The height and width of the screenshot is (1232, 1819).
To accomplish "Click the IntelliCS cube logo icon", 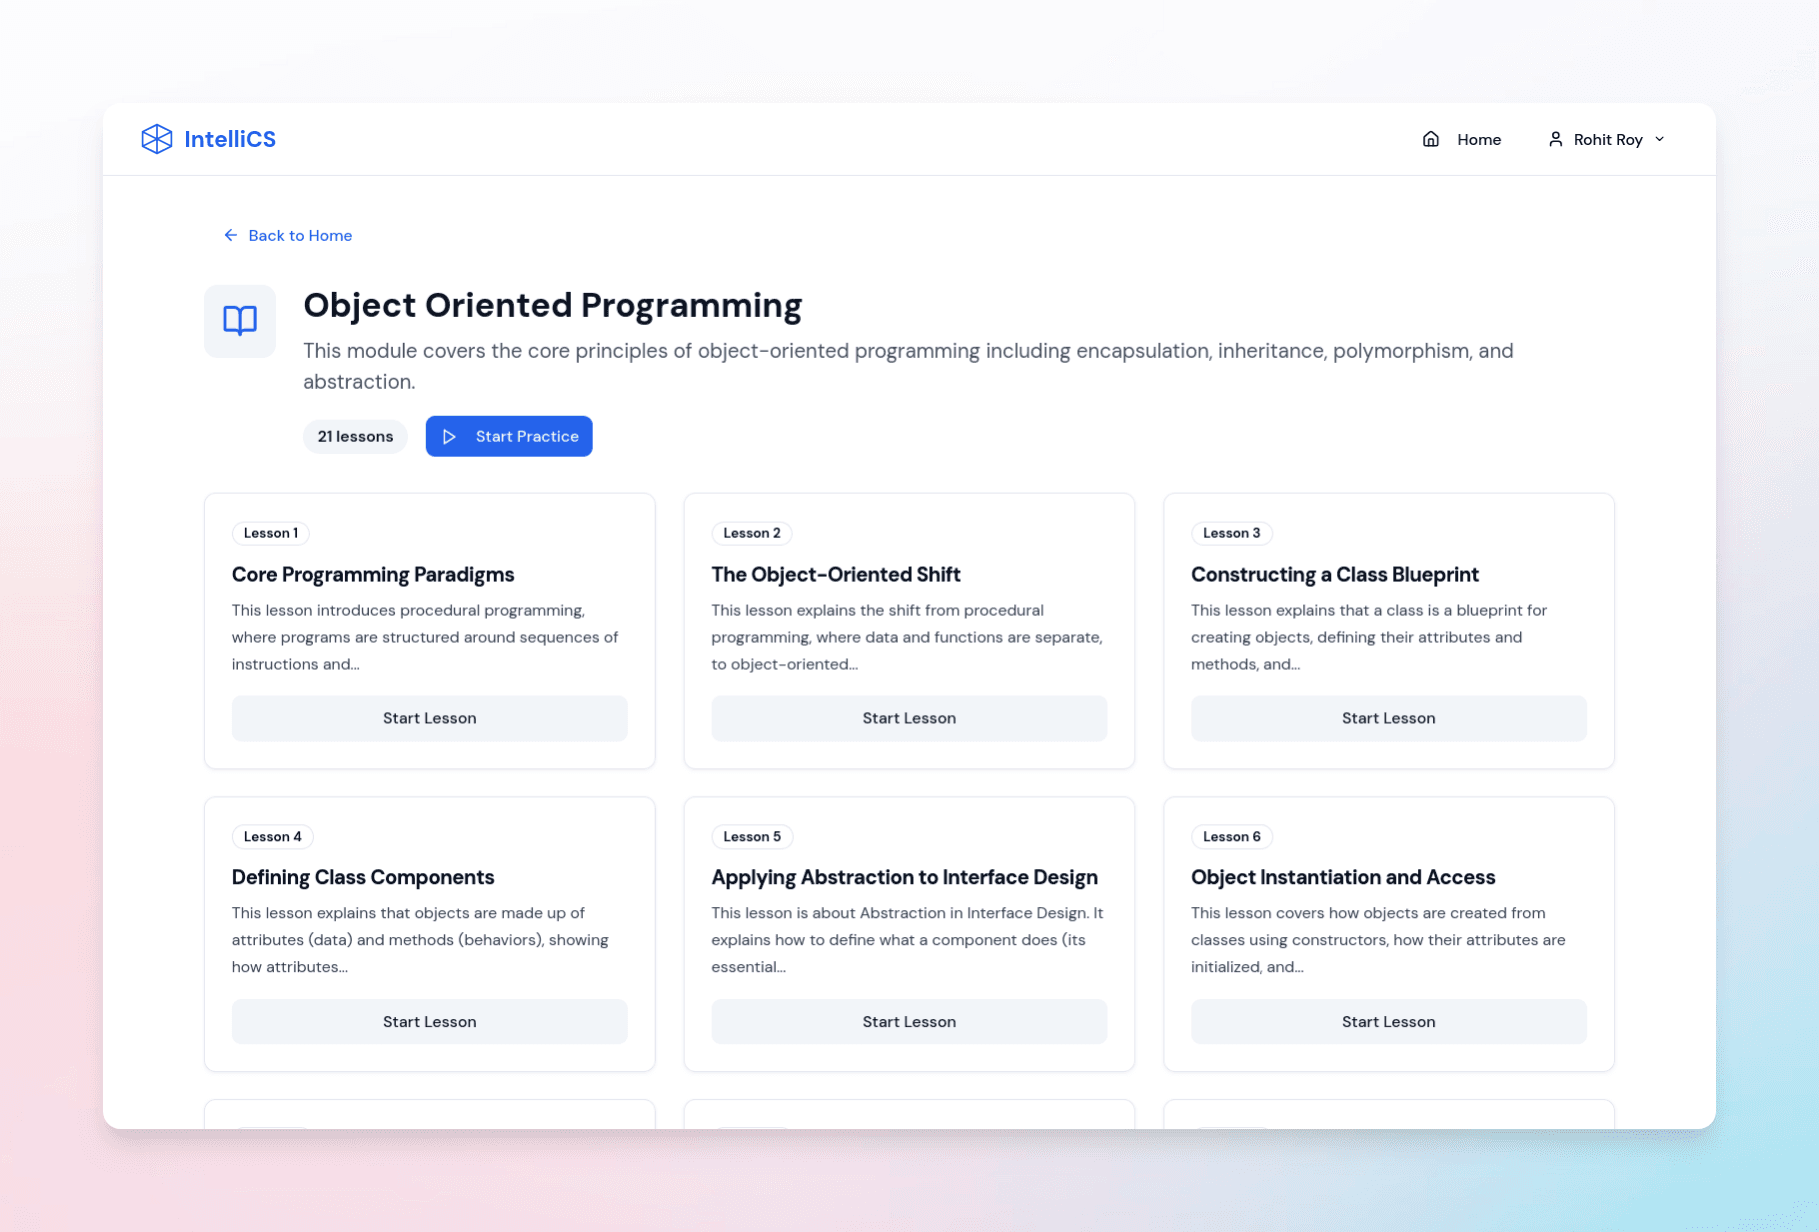I will 156,139.
